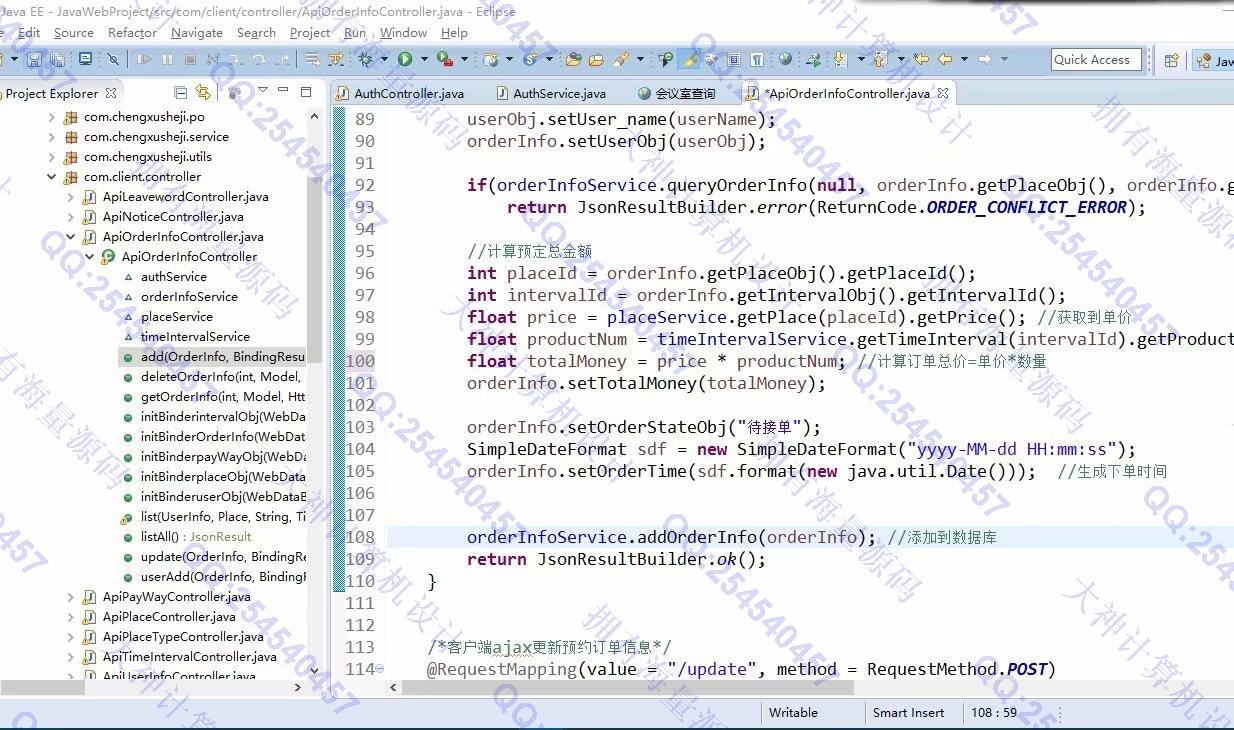Toggle Link with Editor in Project Explorer
The width and height of the screenshot is (1234, 730).
[x=203, y=93]
